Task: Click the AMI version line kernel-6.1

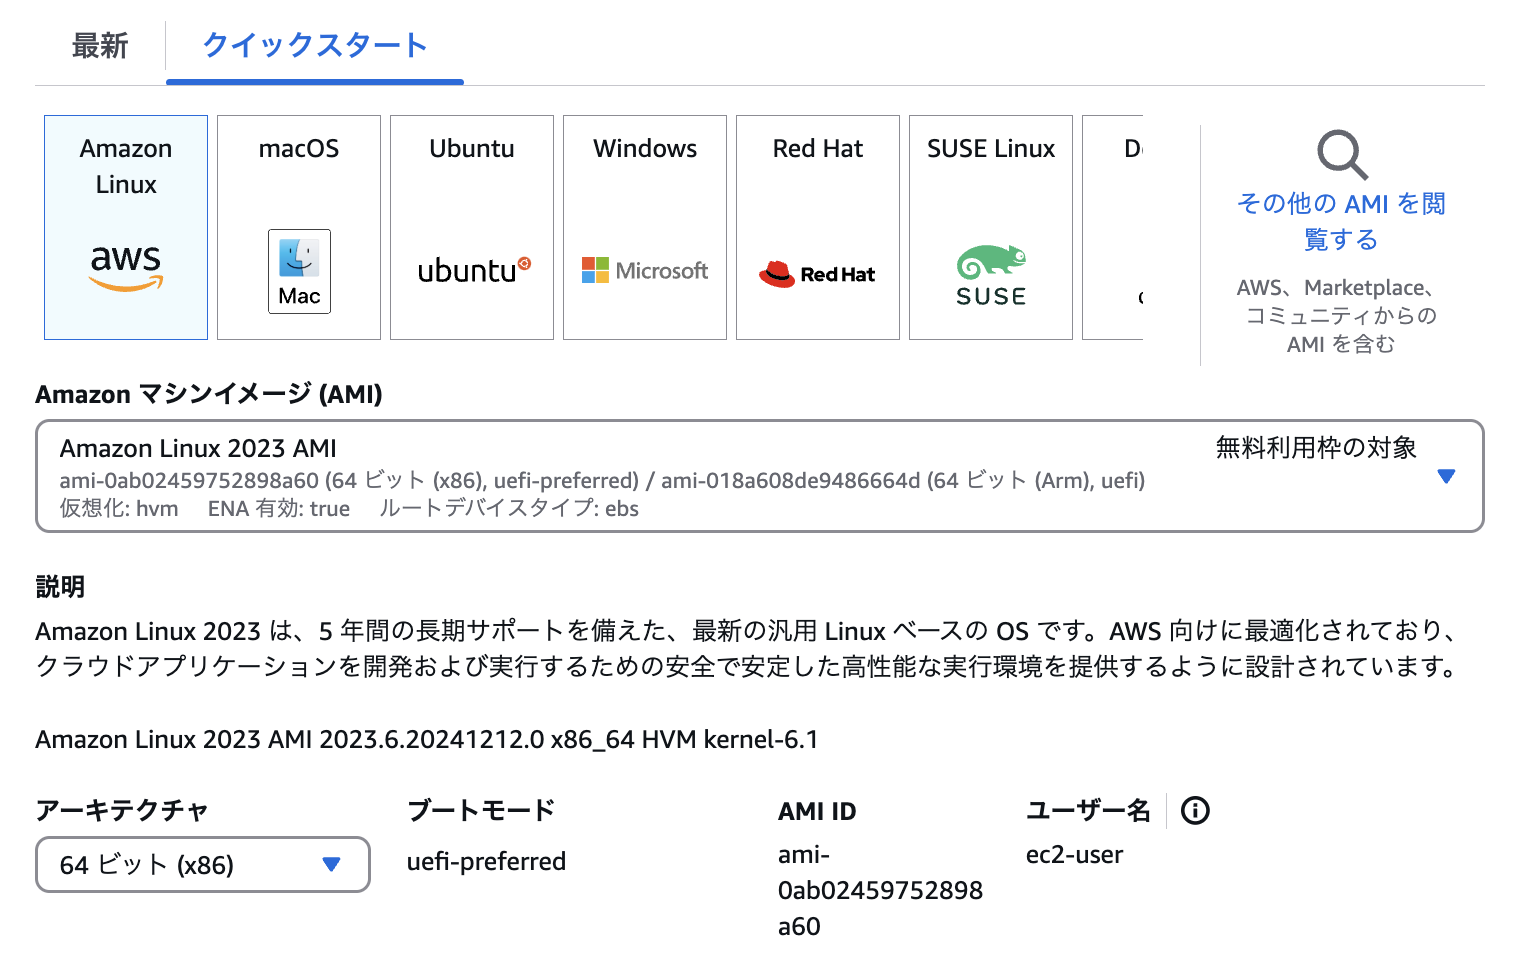Action: pyautogui.click(x=427, y=739)
